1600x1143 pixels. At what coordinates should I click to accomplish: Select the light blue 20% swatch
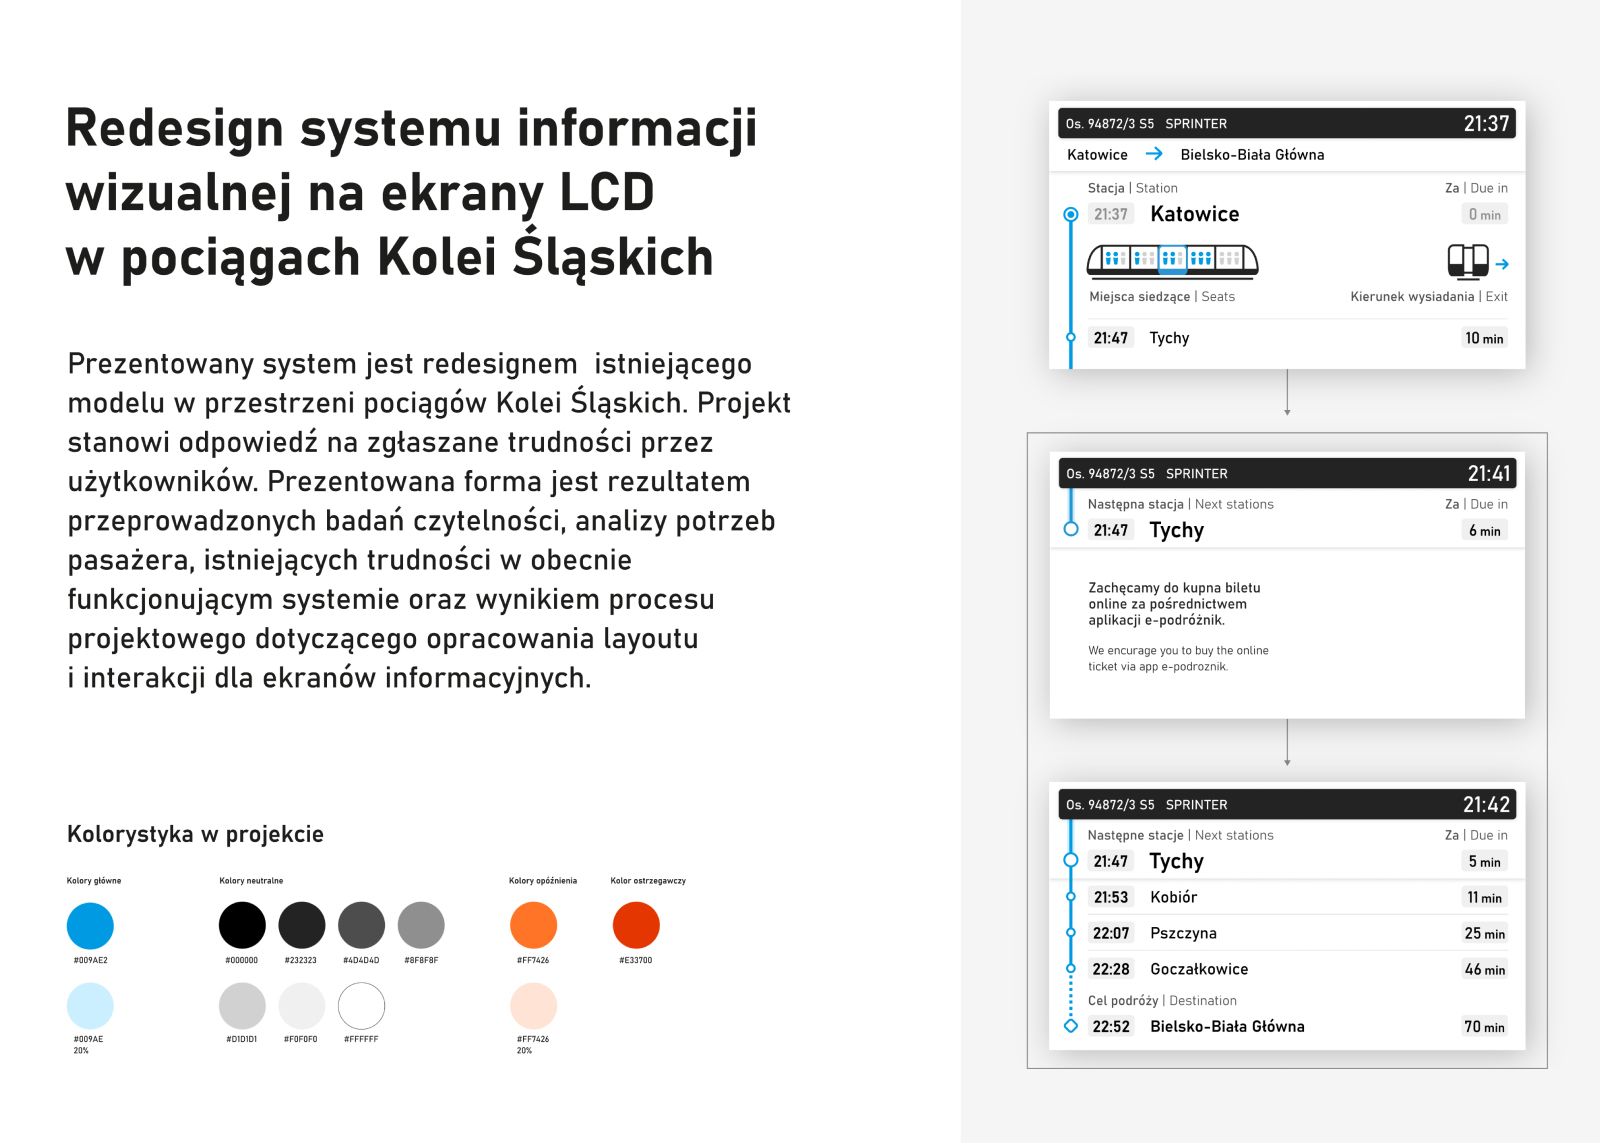point(90,1006)
